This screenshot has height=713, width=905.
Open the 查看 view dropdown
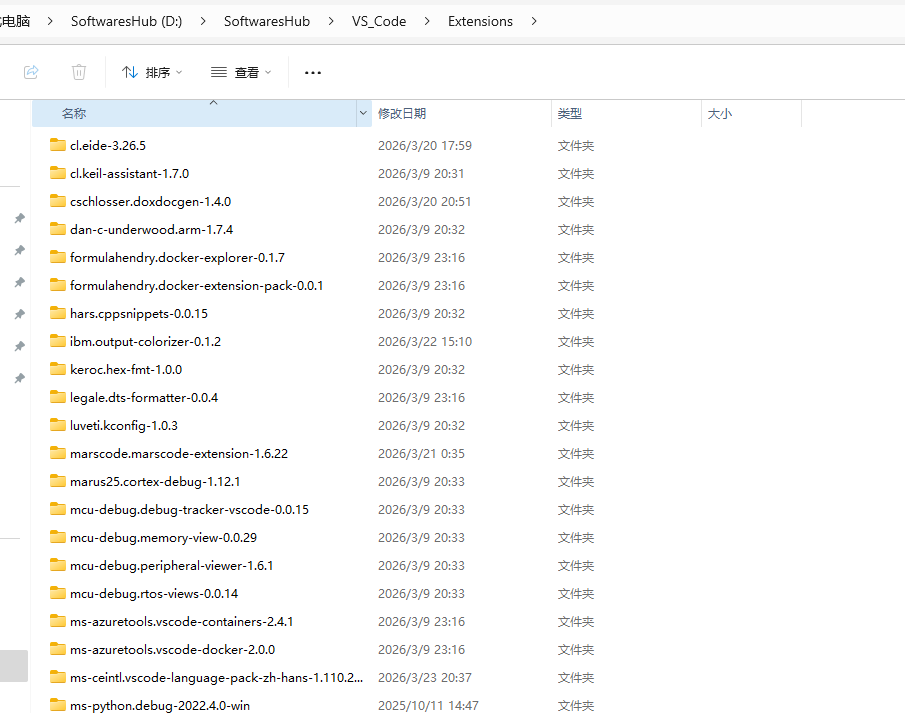pos(241,72)
